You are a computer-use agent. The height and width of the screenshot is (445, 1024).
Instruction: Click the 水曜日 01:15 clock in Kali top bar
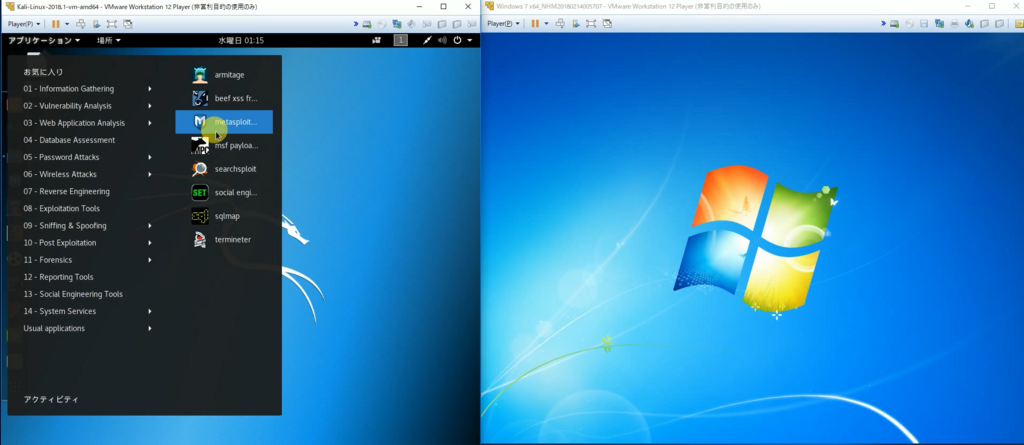[x=241, y=41]
